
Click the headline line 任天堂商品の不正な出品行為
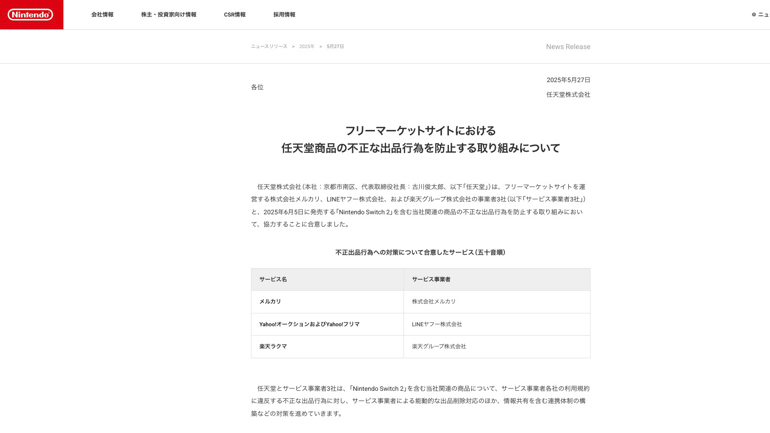[x=420, y=148]
